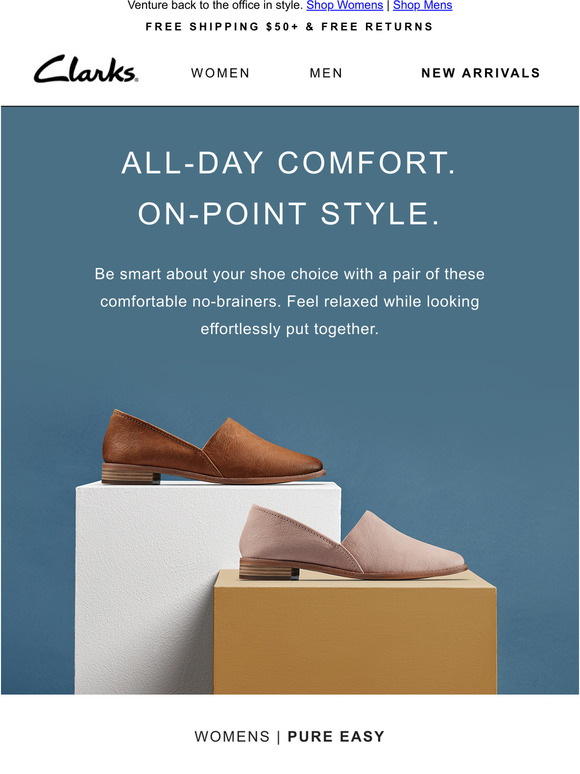Click the ON-POINT STYLE headline line
The width and height of the screenshot is (580, 774).
pos(289,213)
